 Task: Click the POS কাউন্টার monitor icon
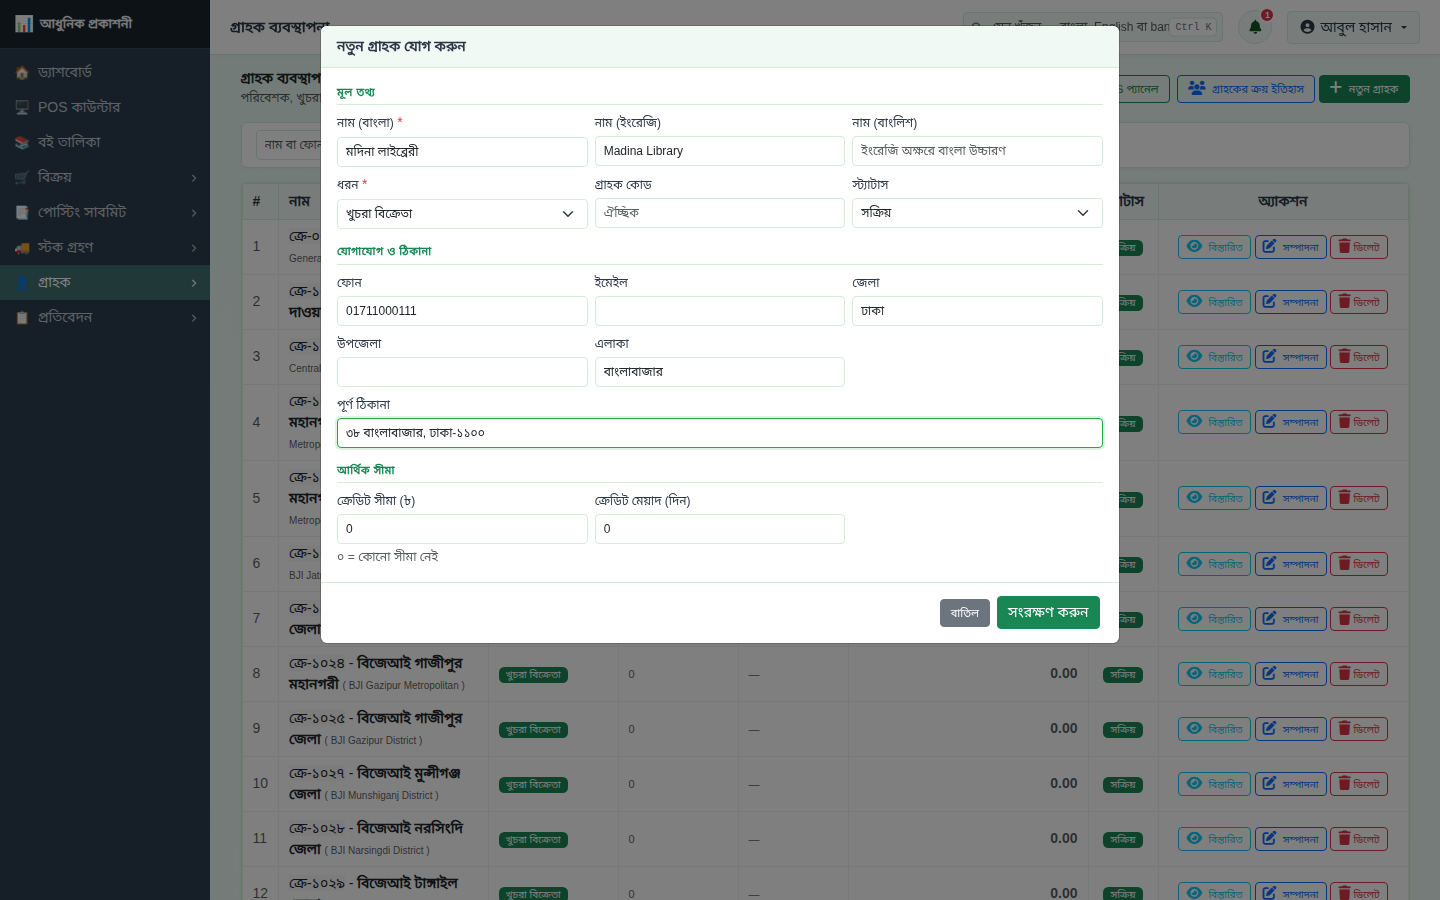coord(22,108)
